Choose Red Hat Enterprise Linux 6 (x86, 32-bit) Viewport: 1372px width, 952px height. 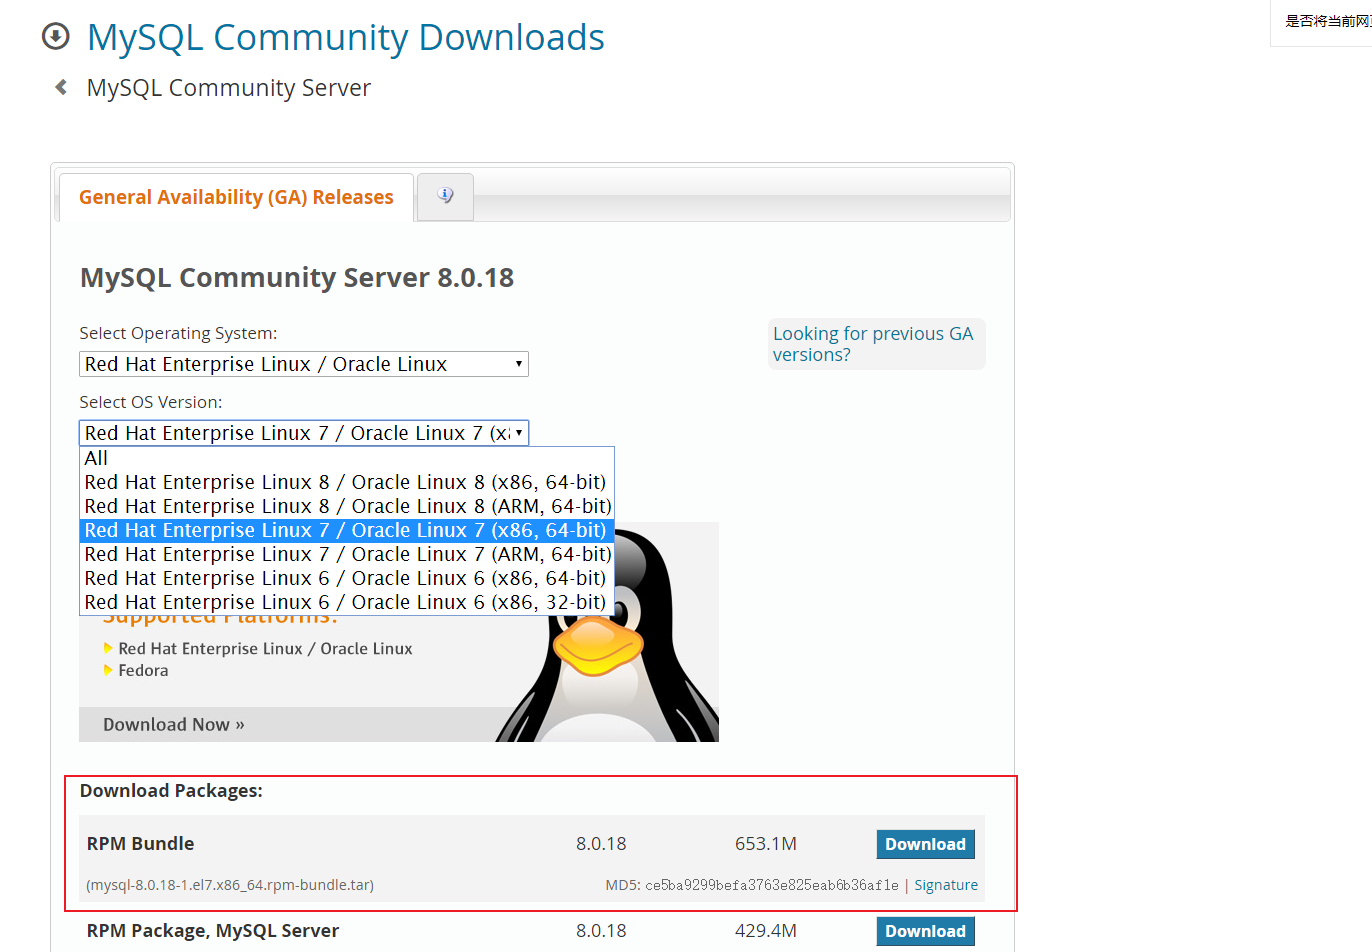pyautogui.click(x=347, y=602)
